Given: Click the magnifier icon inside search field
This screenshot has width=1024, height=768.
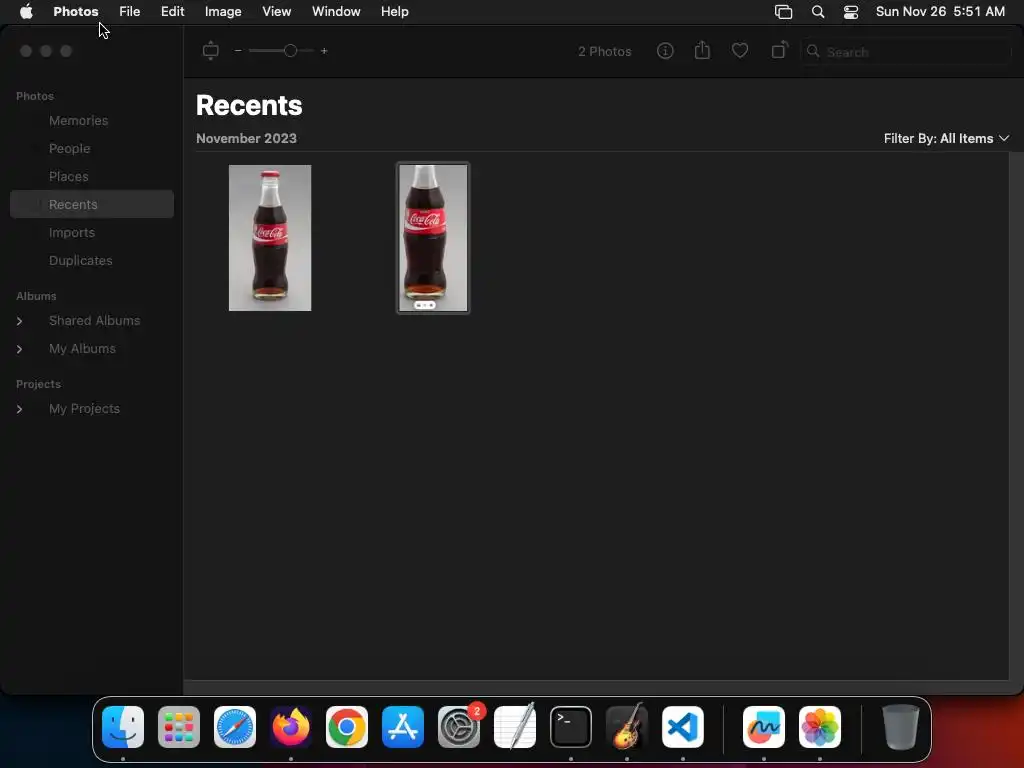Looking at the screenshot, I should coord(813,51).
